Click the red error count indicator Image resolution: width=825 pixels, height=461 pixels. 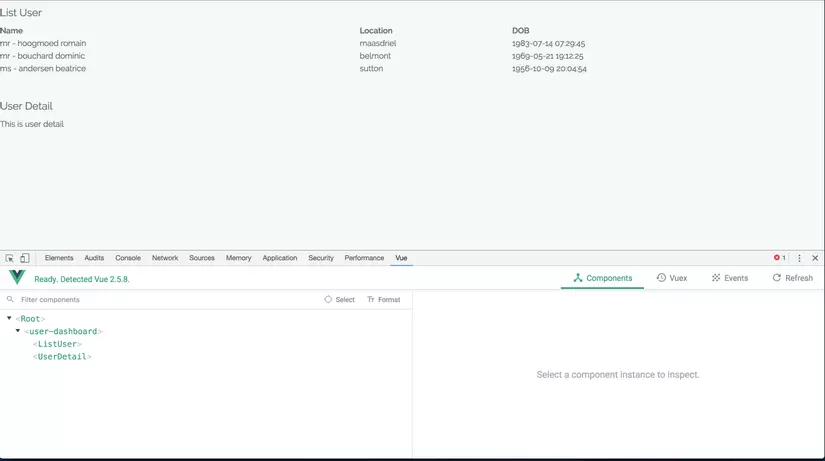(780, 258)
